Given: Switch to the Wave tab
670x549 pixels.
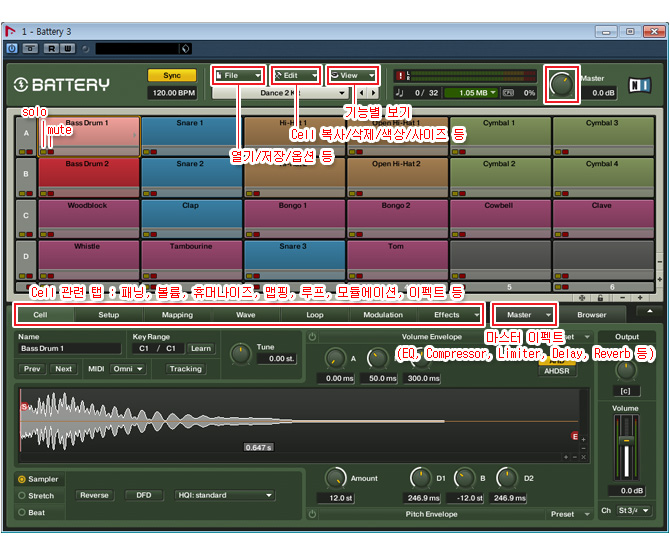Looking at the screenshot, I should pos(246,315).
